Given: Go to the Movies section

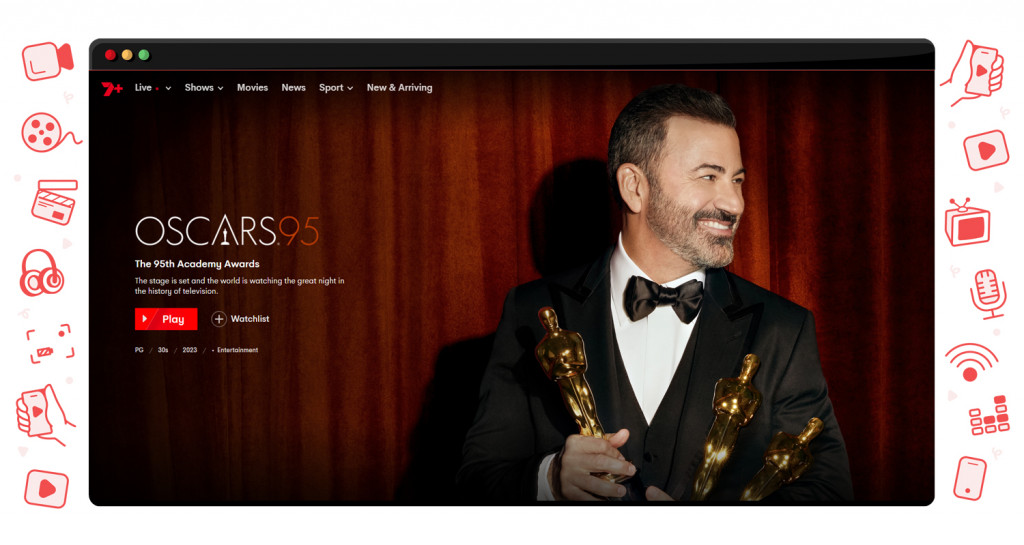Looking at the screenshot, I should 252,87.
